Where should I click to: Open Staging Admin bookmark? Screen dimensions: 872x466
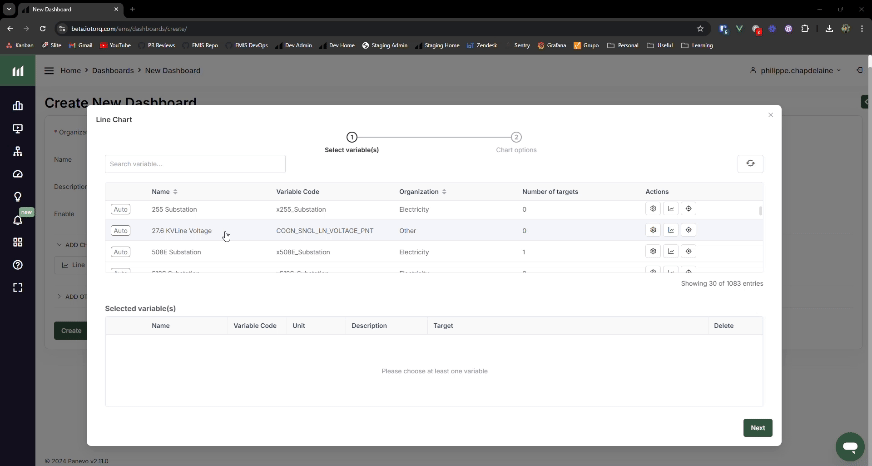[385, 46]
